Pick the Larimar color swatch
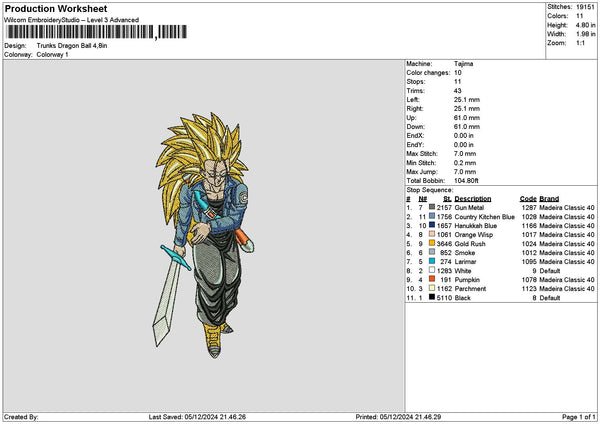The image size is (600, 424). coord(432,261)
